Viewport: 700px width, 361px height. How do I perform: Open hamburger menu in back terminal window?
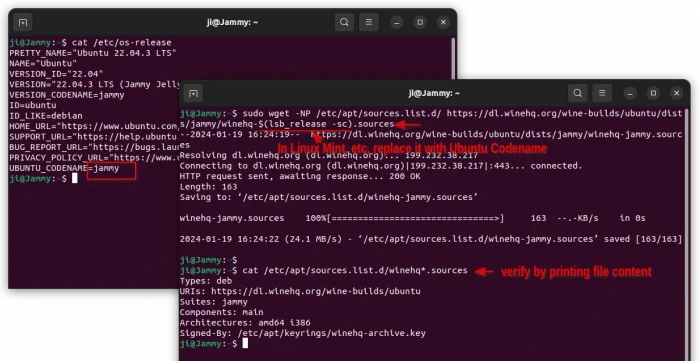(369, 22)
